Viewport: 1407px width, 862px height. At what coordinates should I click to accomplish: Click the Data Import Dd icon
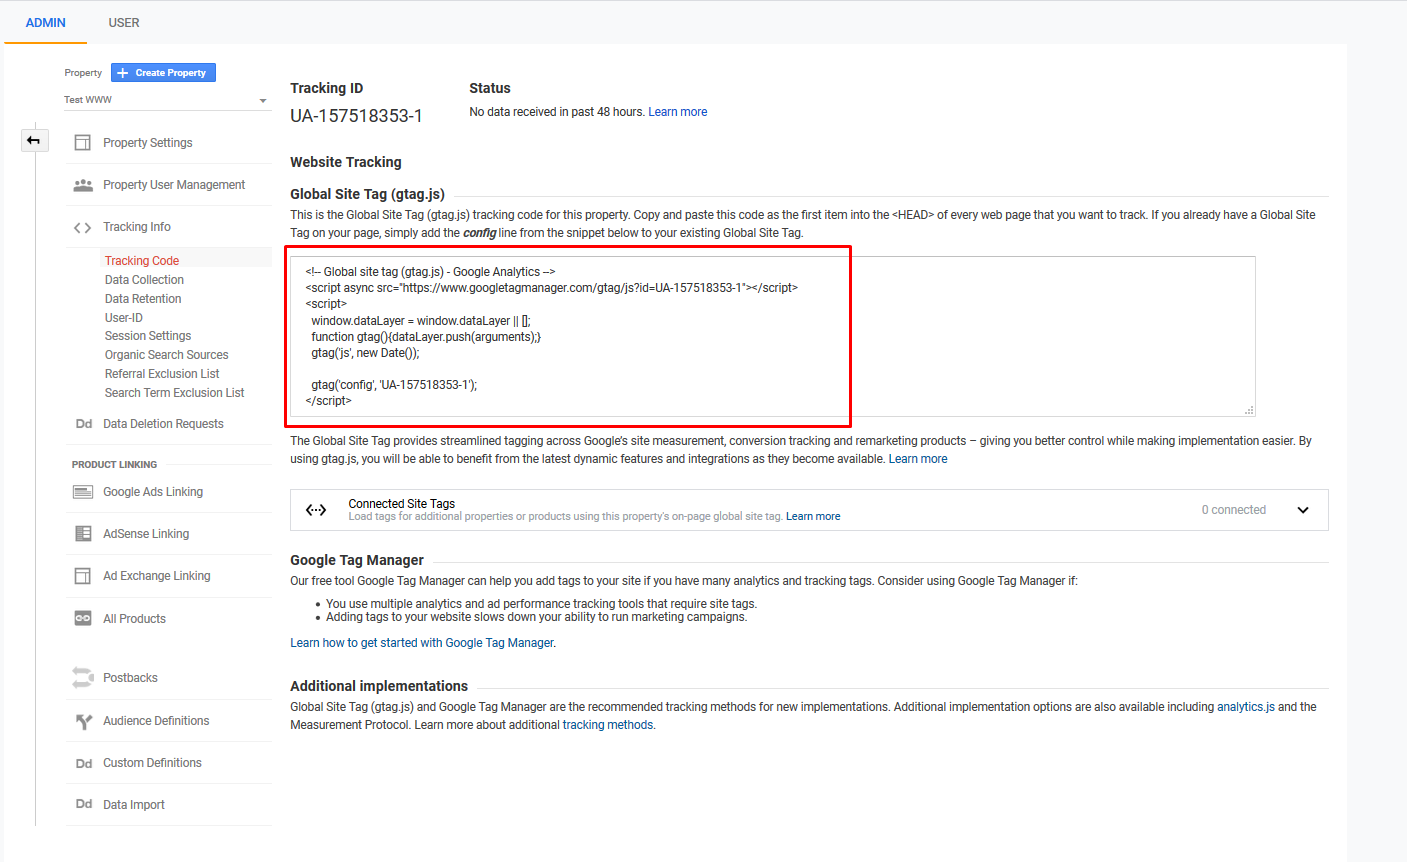point(84,805)
